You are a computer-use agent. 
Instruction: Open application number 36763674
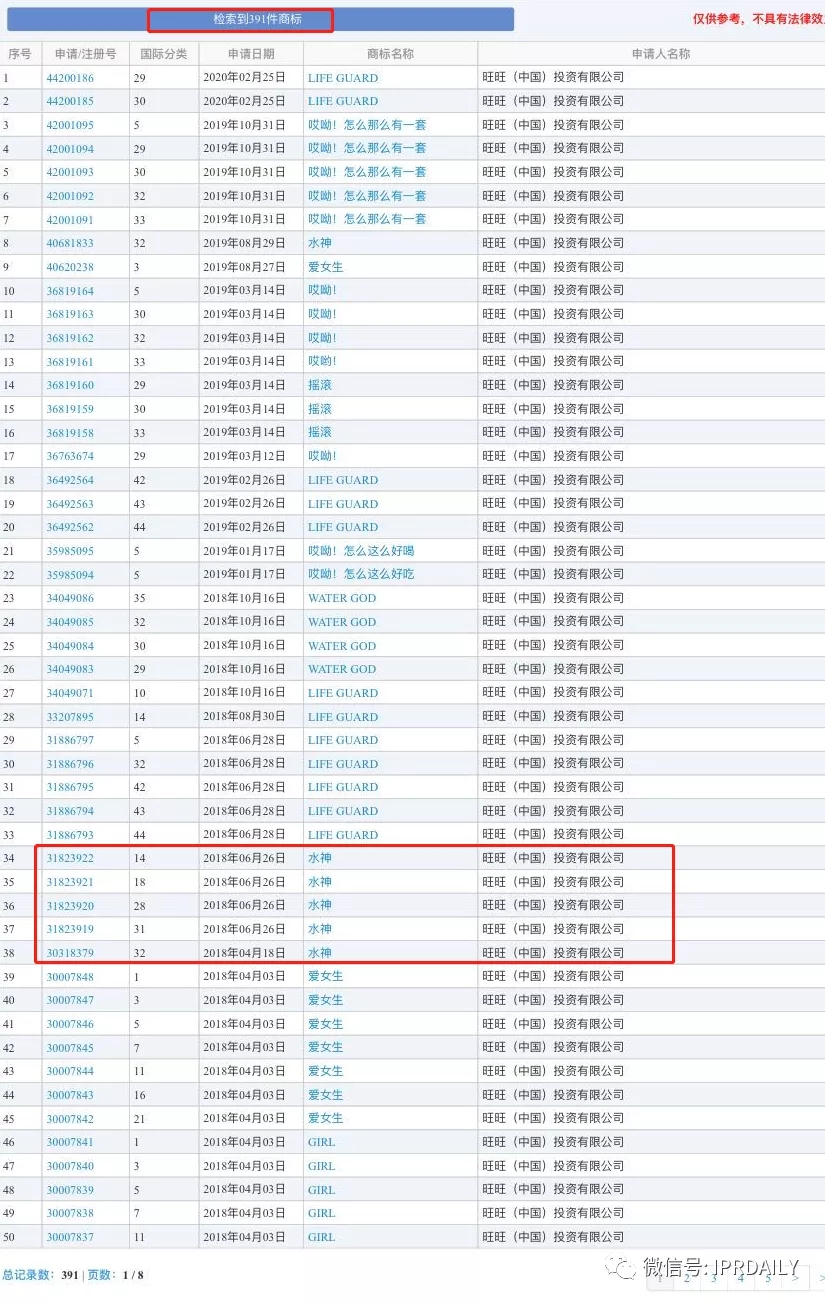[x=70, y=456]
